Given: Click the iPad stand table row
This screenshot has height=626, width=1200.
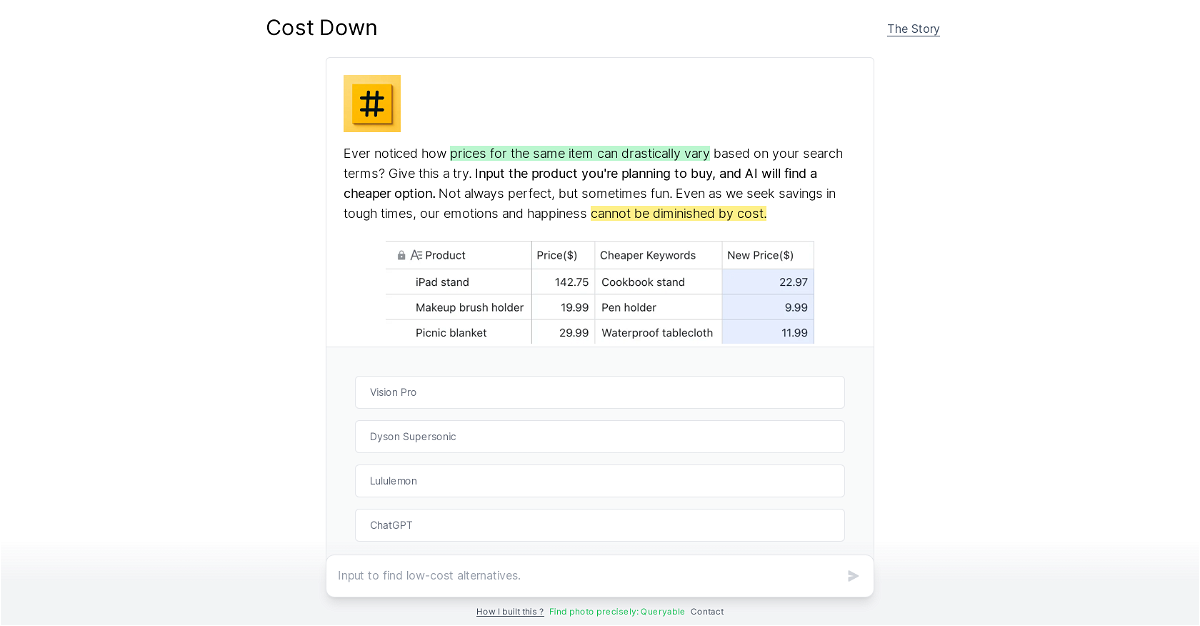Looking at the screenshot, I should (x=442, y=282).
